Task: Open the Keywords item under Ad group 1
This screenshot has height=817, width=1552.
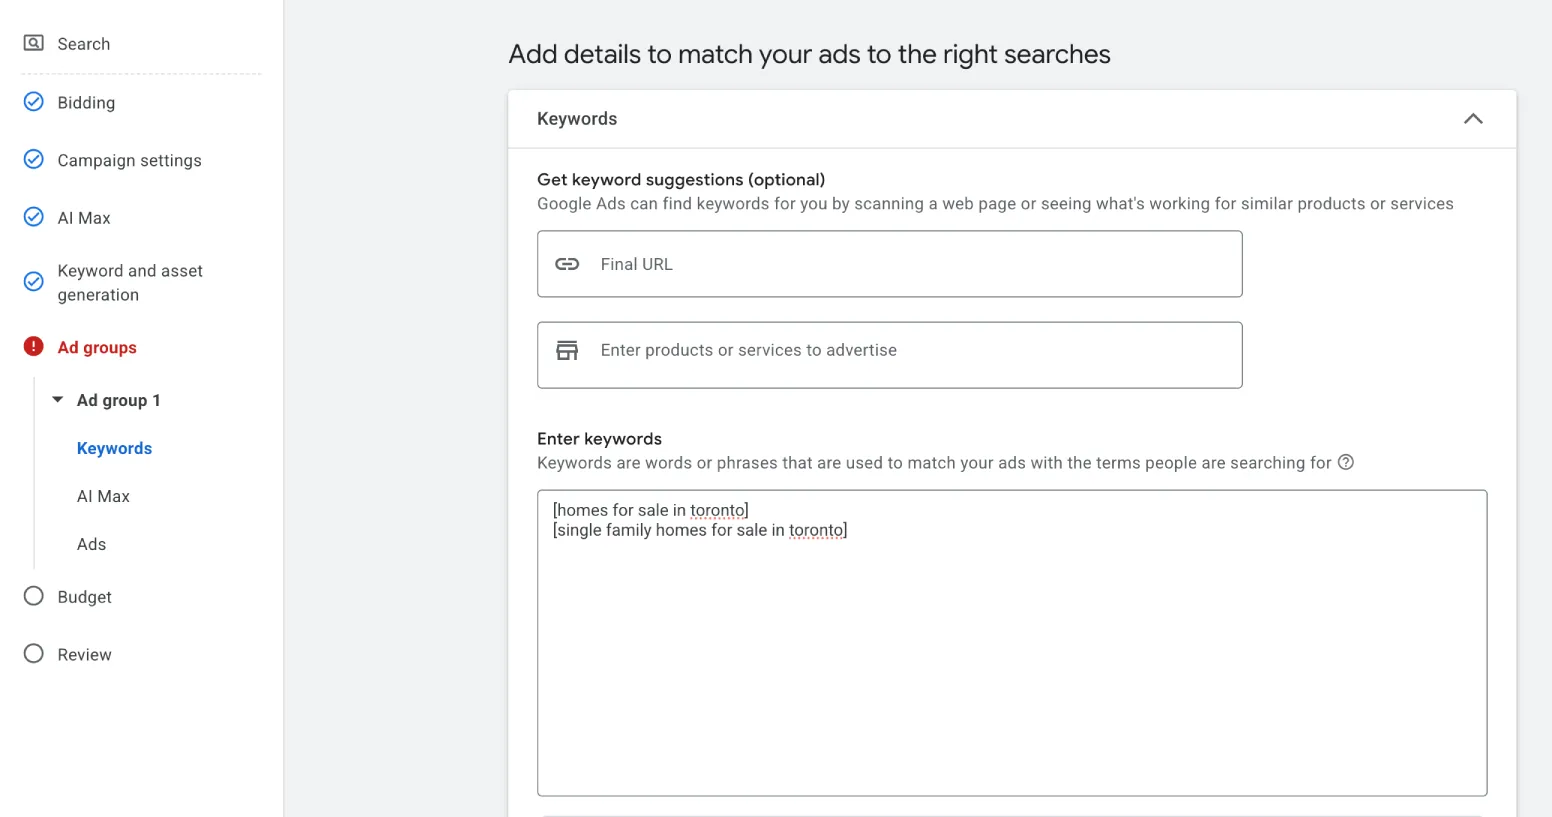Action: pyautogui.click(x=114, y=448)
